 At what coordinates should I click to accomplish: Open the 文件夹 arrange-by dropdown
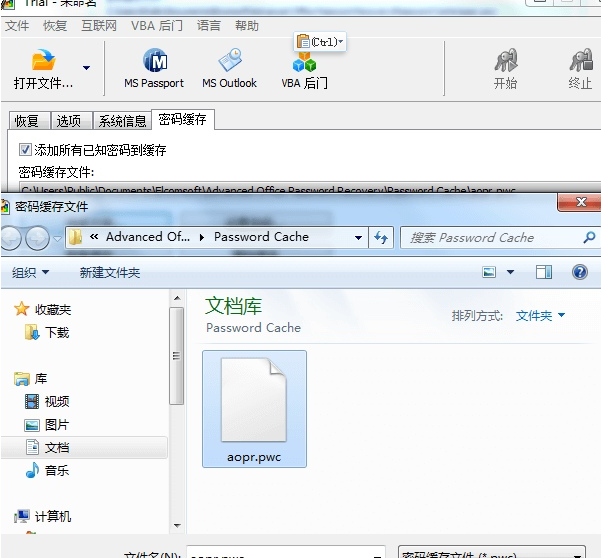(x=540, y=315)
